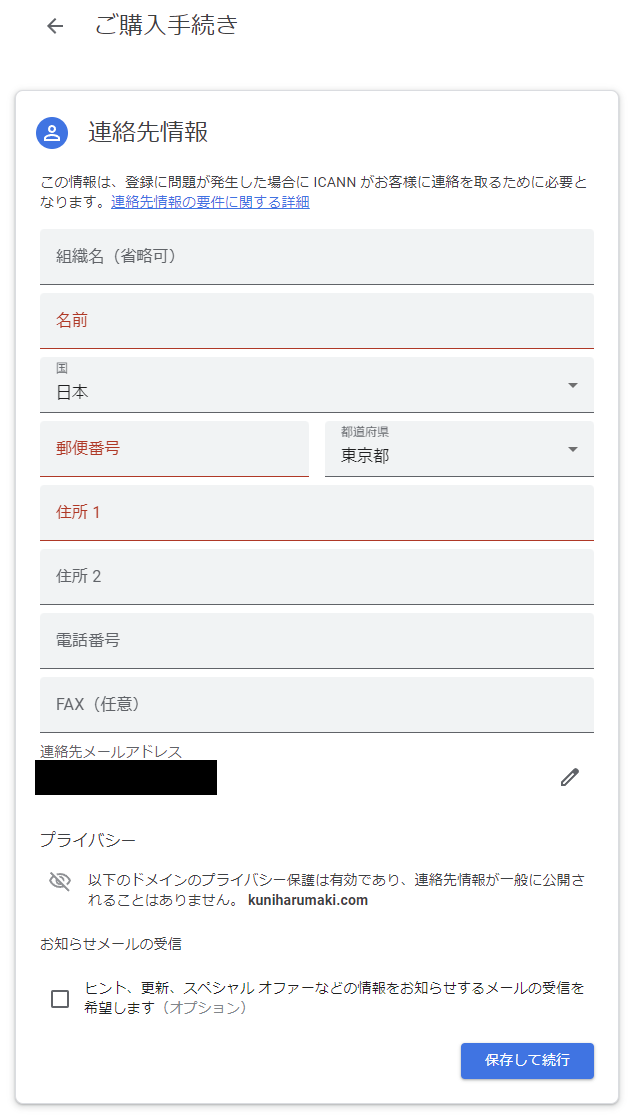The image size is (634, 1115).
Task: Focus the 住所 2 address field
Action: (317, 577)
